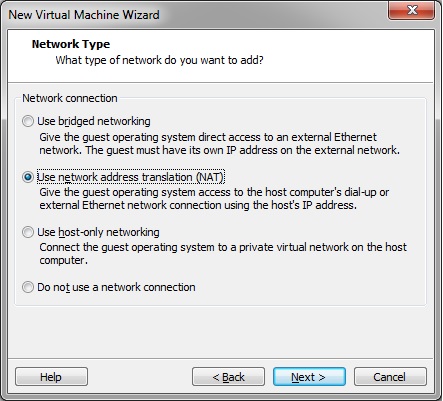The width and height of the screenshot is (443, 401).
Task: Click the 'Do not use a network connection' label
Action: (x=116, y=287)
